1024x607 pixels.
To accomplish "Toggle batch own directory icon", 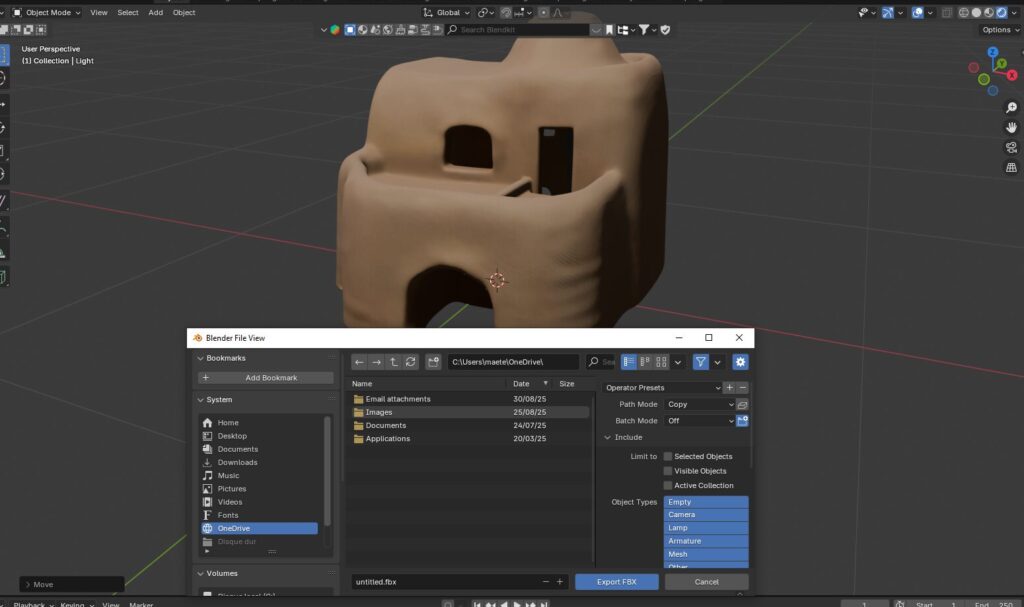I will point(743,421).
